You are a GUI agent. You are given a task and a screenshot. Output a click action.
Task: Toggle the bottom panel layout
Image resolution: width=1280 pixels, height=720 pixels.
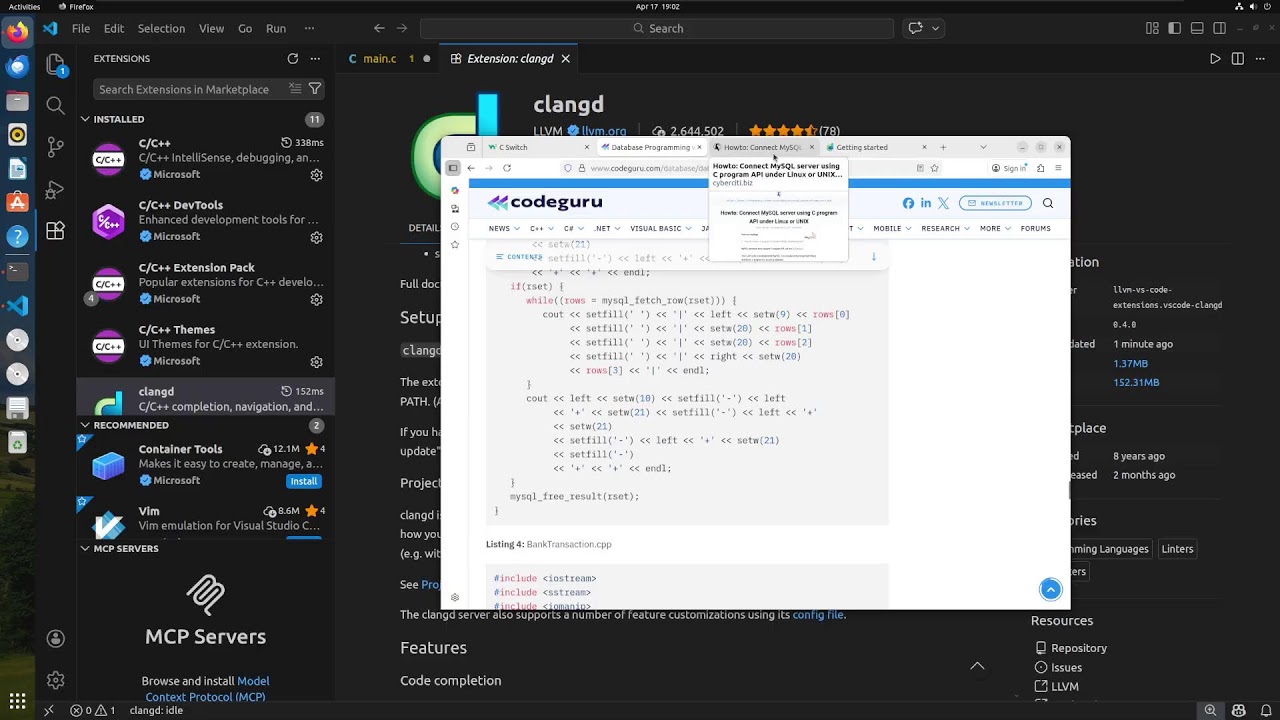(x=1196, y=28)
